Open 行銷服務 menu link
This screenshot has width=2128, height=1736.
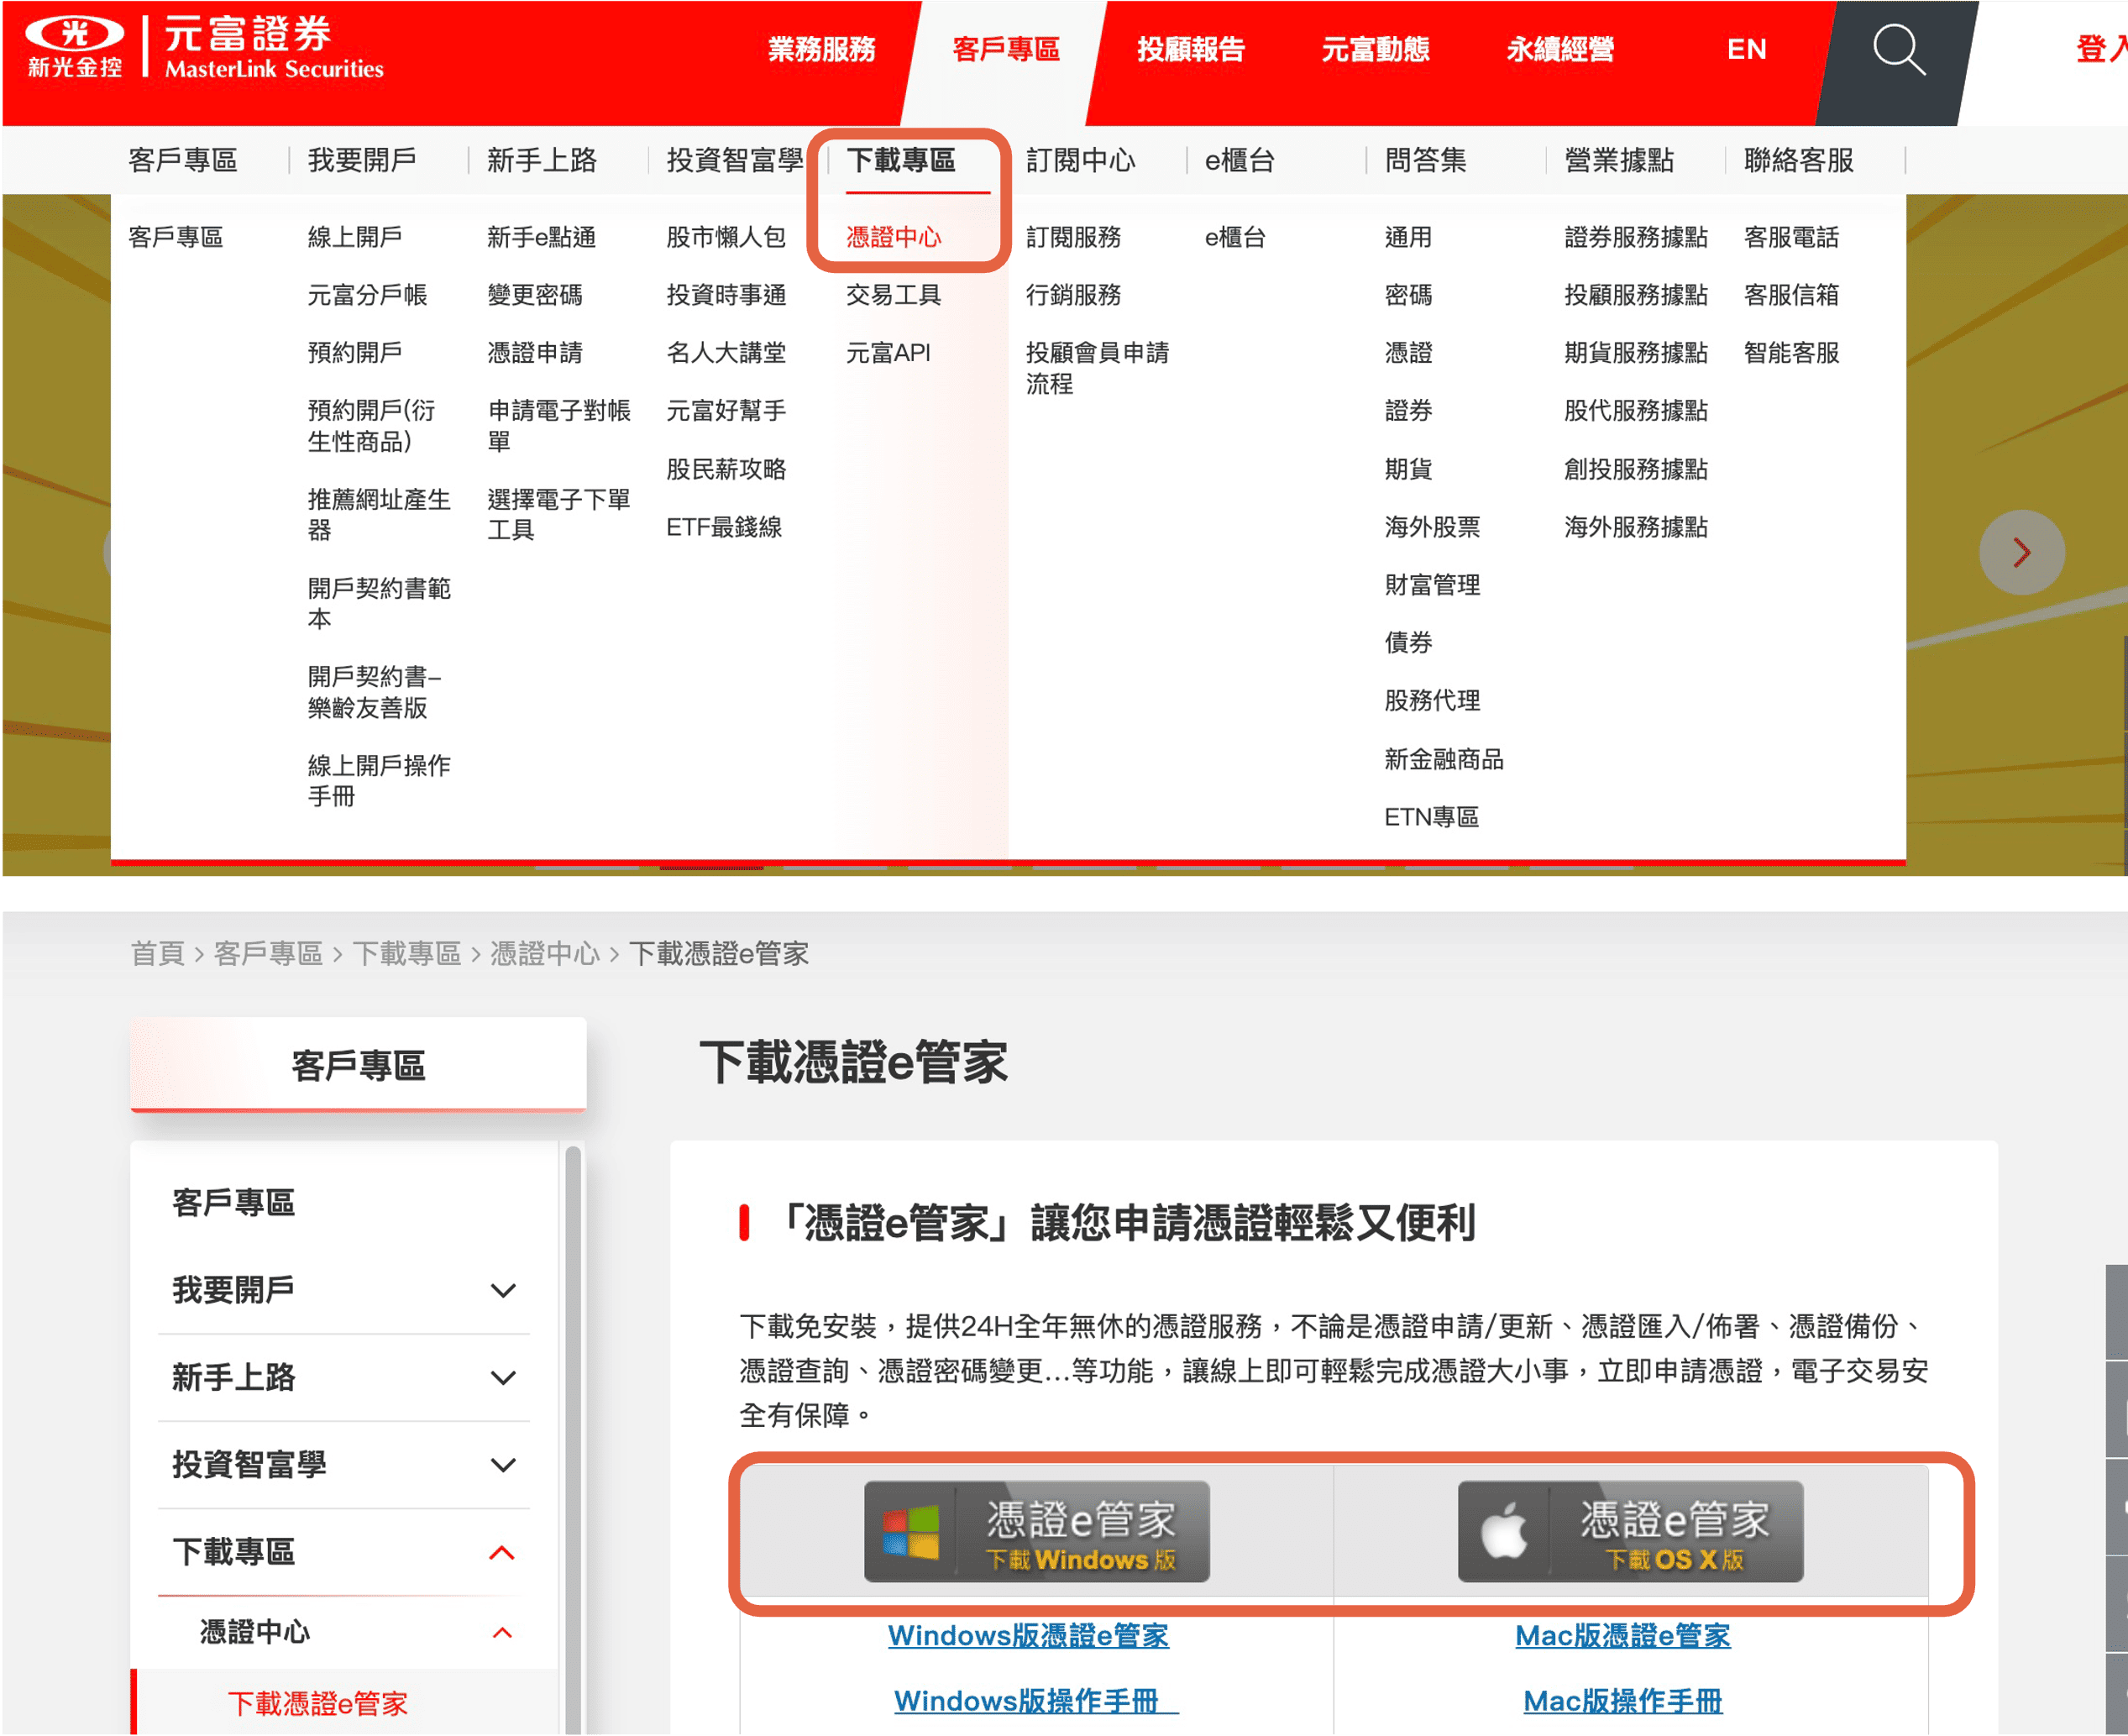tap(1073, 295)
